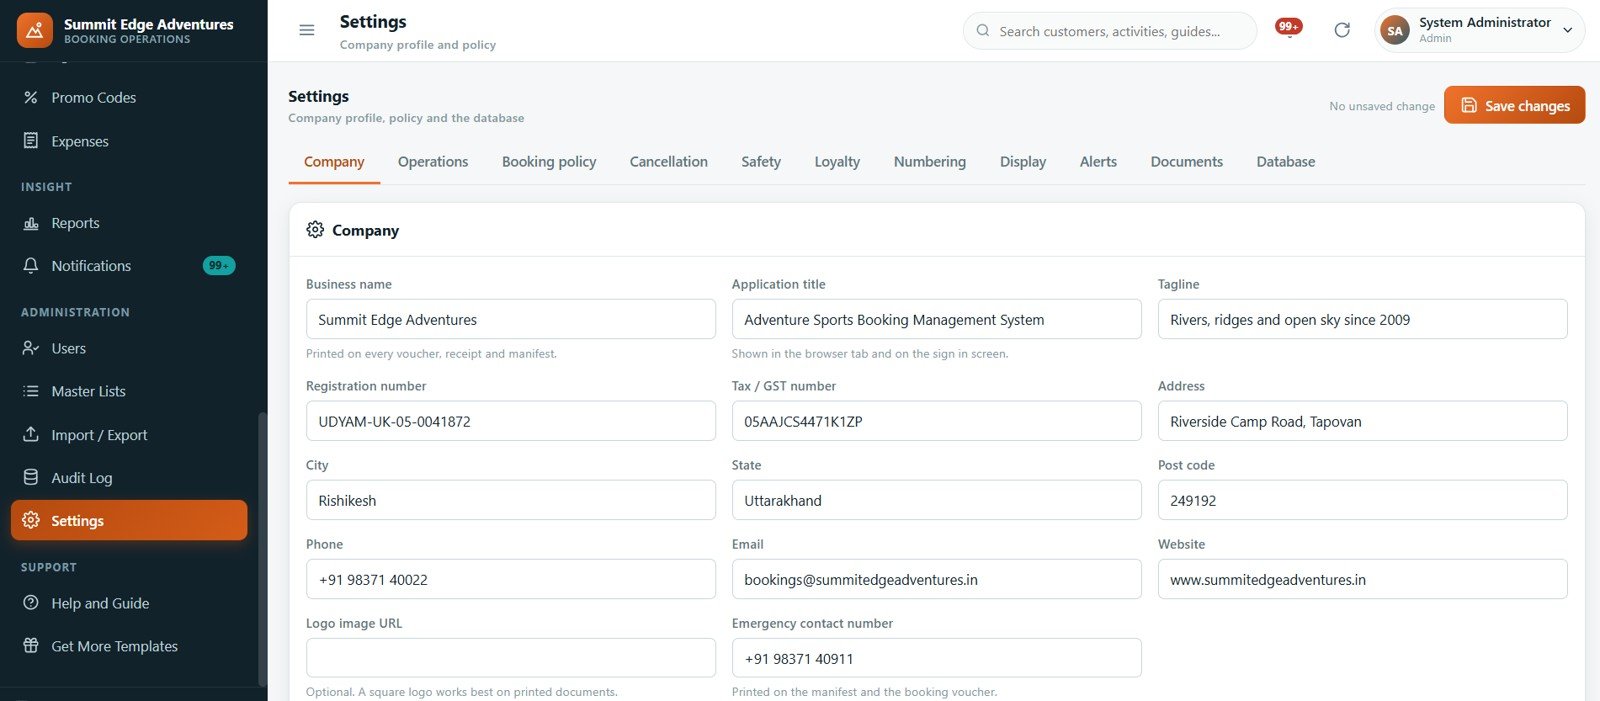Click the SA avatar circle
The image size is (1600, 701).
pos(1395,30)
